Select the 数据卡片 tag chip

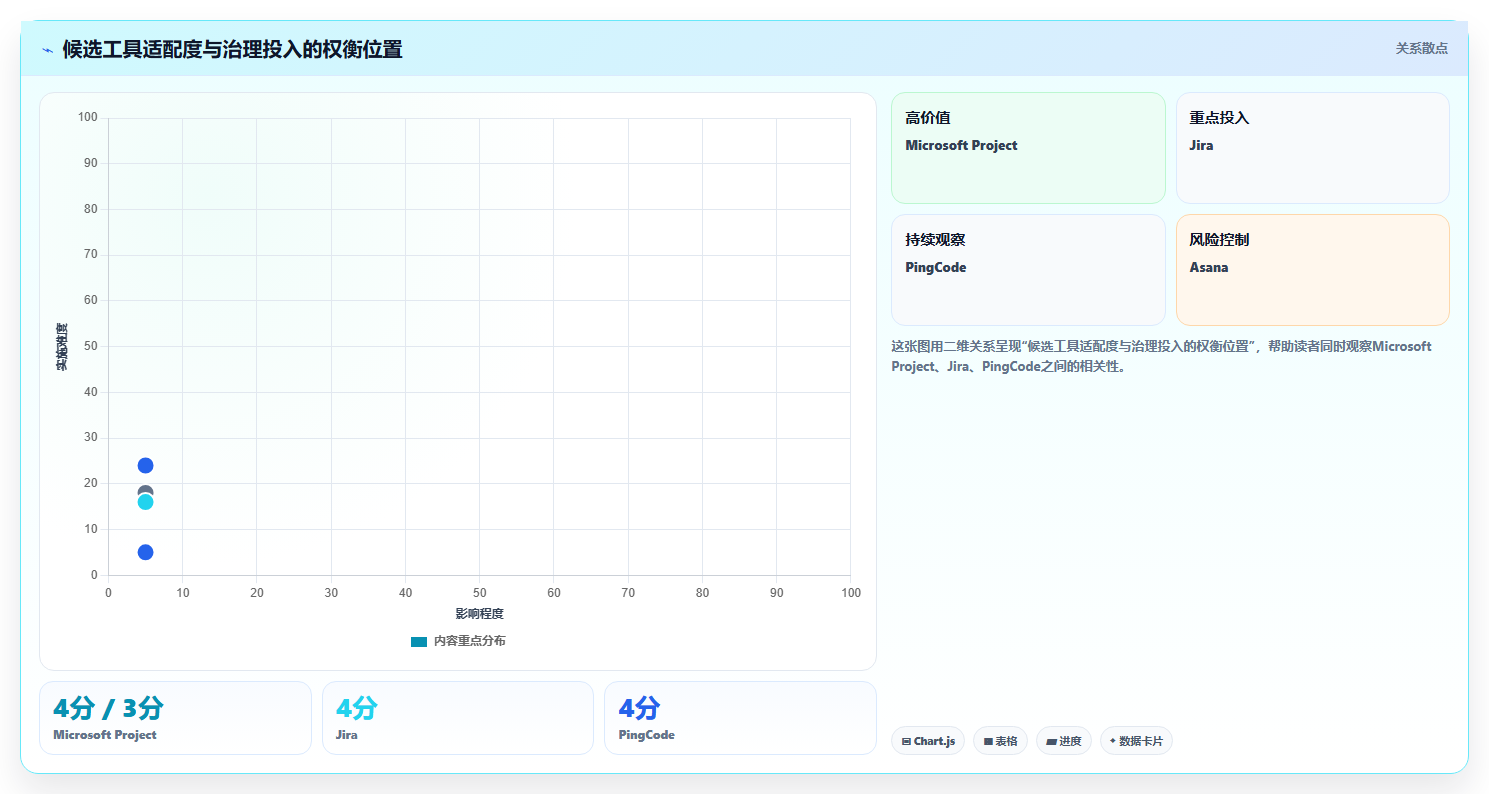[1136, 741]
